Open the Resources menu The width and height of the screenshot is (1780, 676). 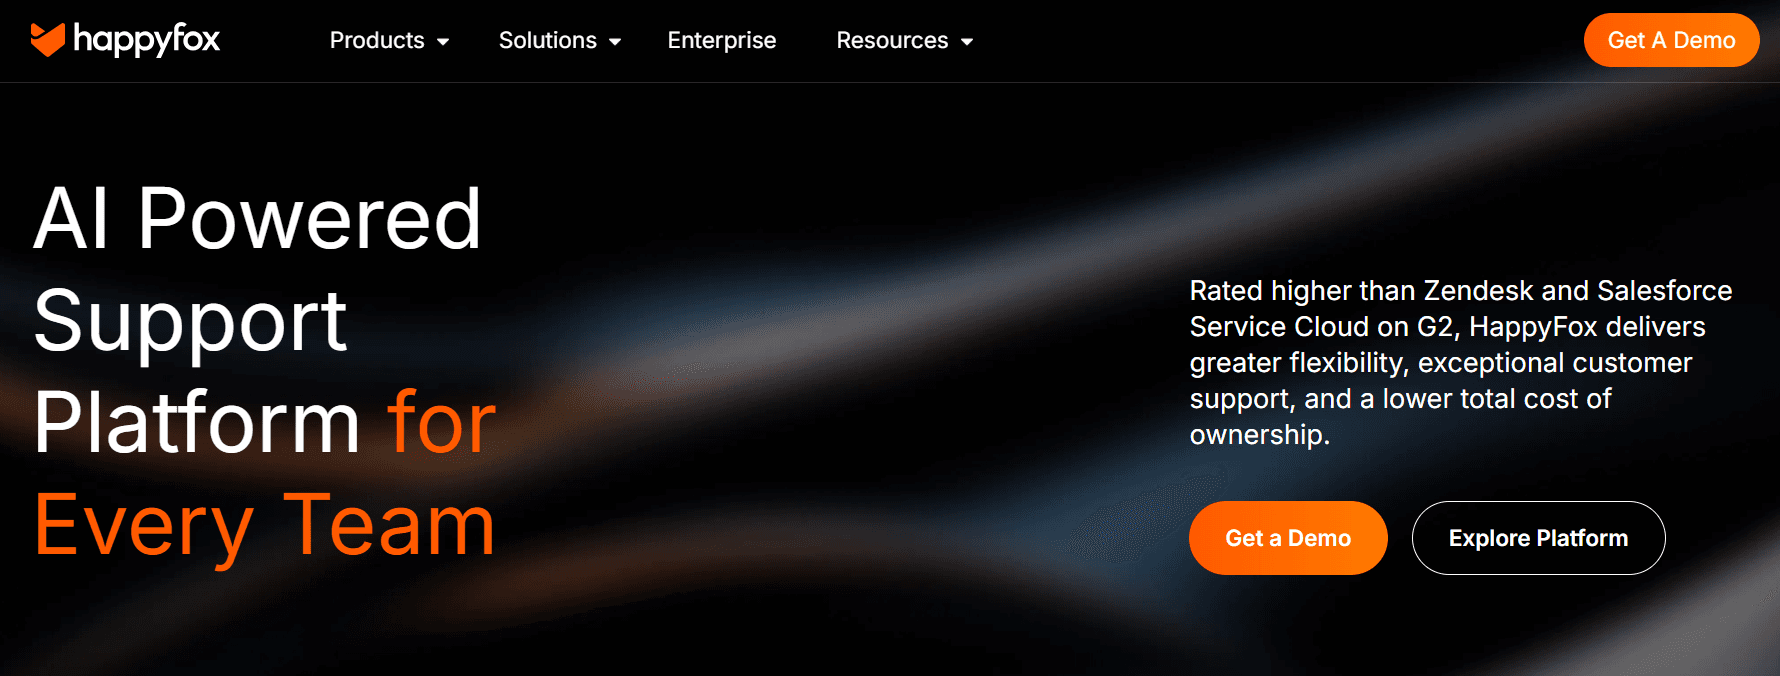[x=892, y=40]
